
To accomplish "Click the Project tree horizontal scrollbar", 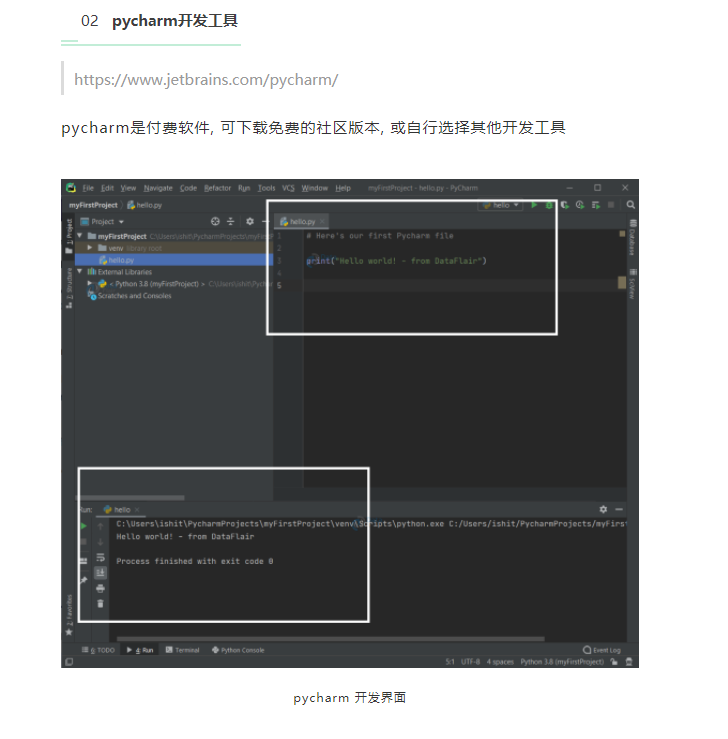I will pos(131,498).
